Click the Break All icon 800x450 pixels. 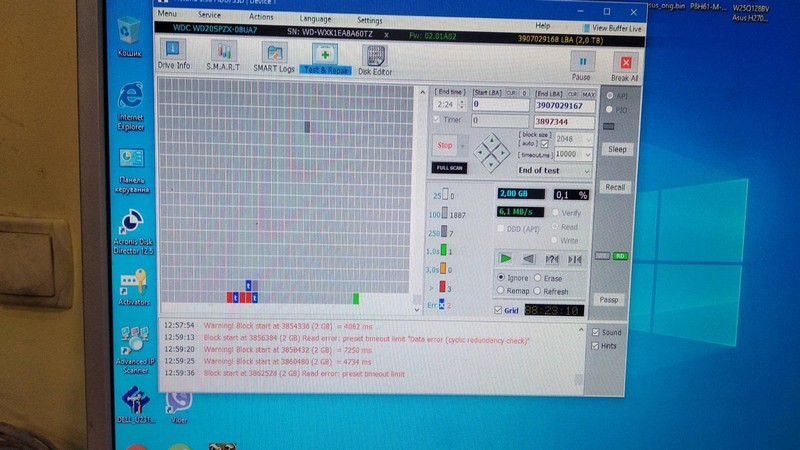(x=625, y=65)
